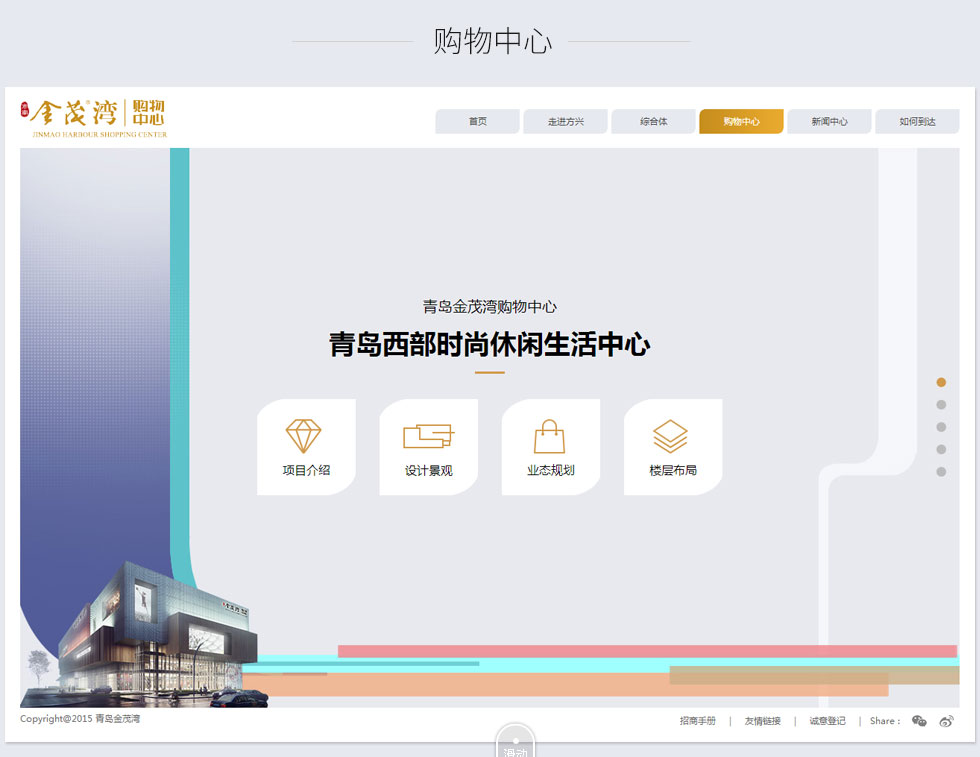
Task: Share via the Weibo icon
Action: [x=946, y=721]
